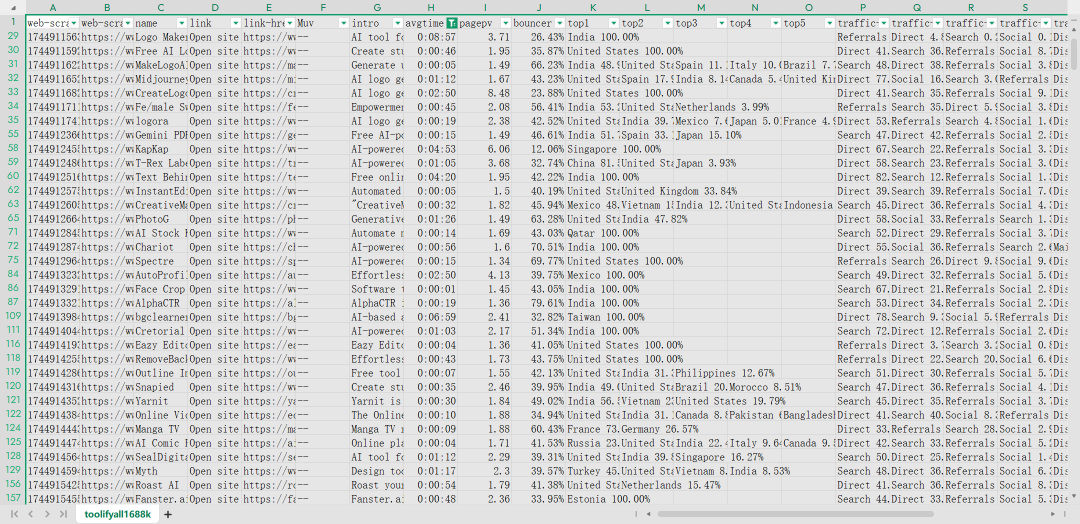The width and height of the screenshot is (1080, 524).
Task: Open traffic filter dropdown in column P
Action: coord(883,23)
